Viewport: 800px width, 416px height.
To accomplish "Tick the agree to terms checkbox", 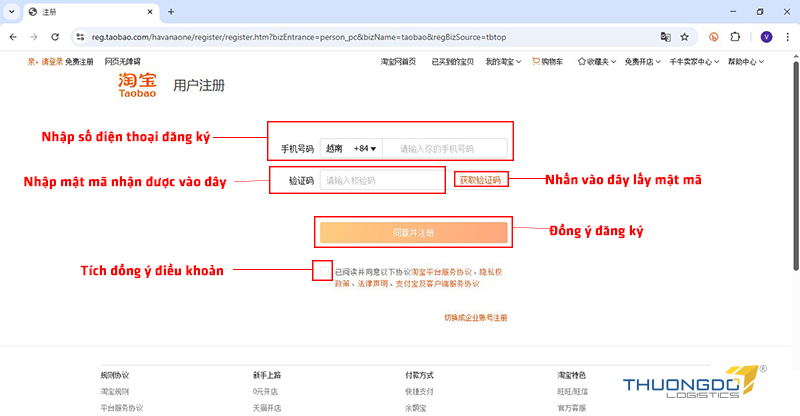I will (x=322, y=271).
